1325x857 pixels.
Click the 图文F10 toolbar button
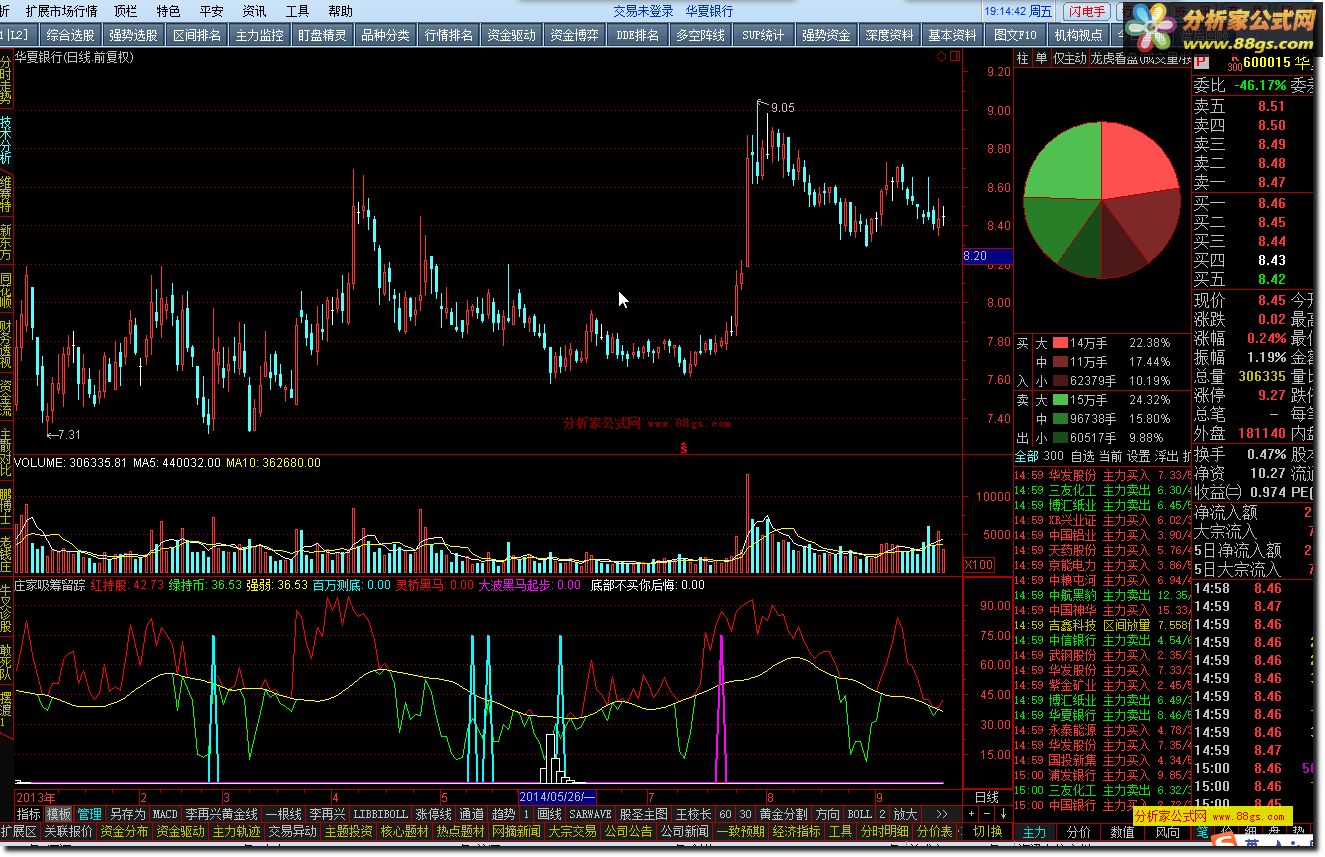1015,35
